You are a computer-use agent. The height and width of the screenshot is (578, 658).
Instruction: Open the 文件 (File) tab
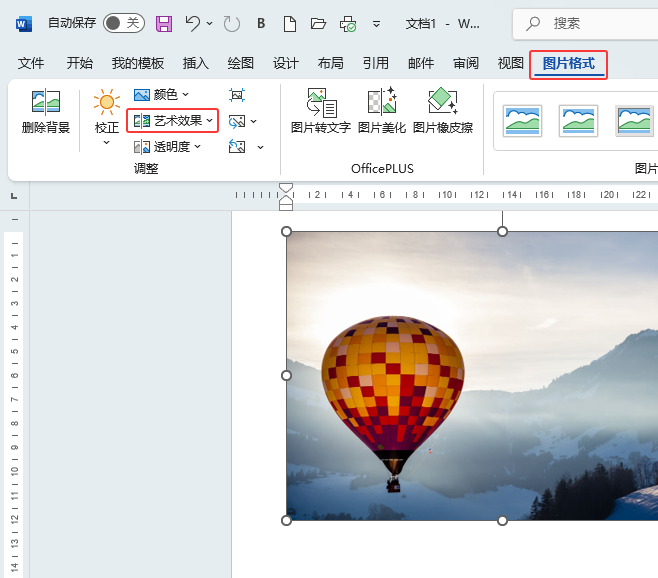31,63
